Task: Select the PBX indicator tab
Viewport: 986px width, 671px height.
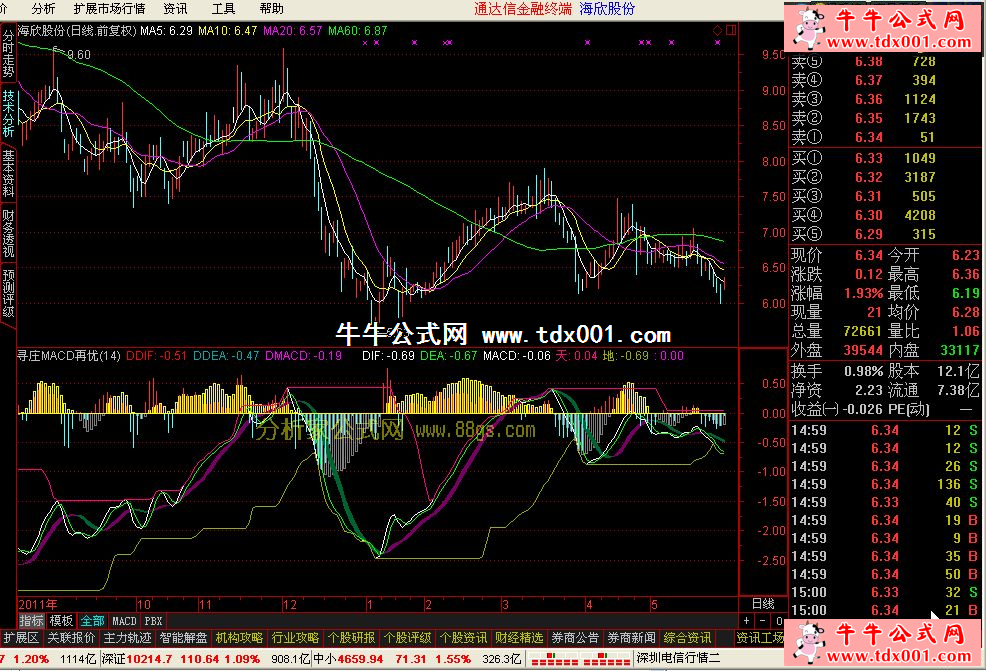Action: (x=153, y=621)
